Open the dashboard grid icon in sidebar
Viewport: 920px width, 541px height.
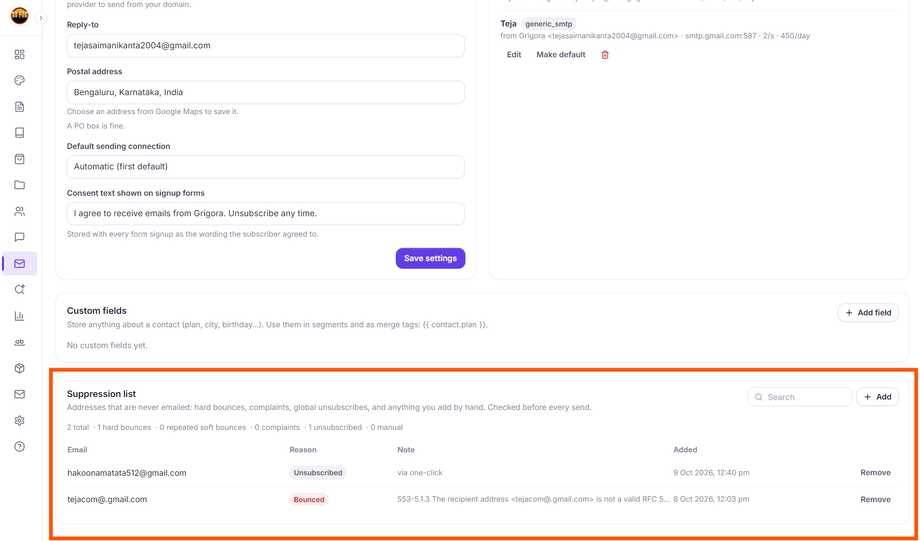19,55
